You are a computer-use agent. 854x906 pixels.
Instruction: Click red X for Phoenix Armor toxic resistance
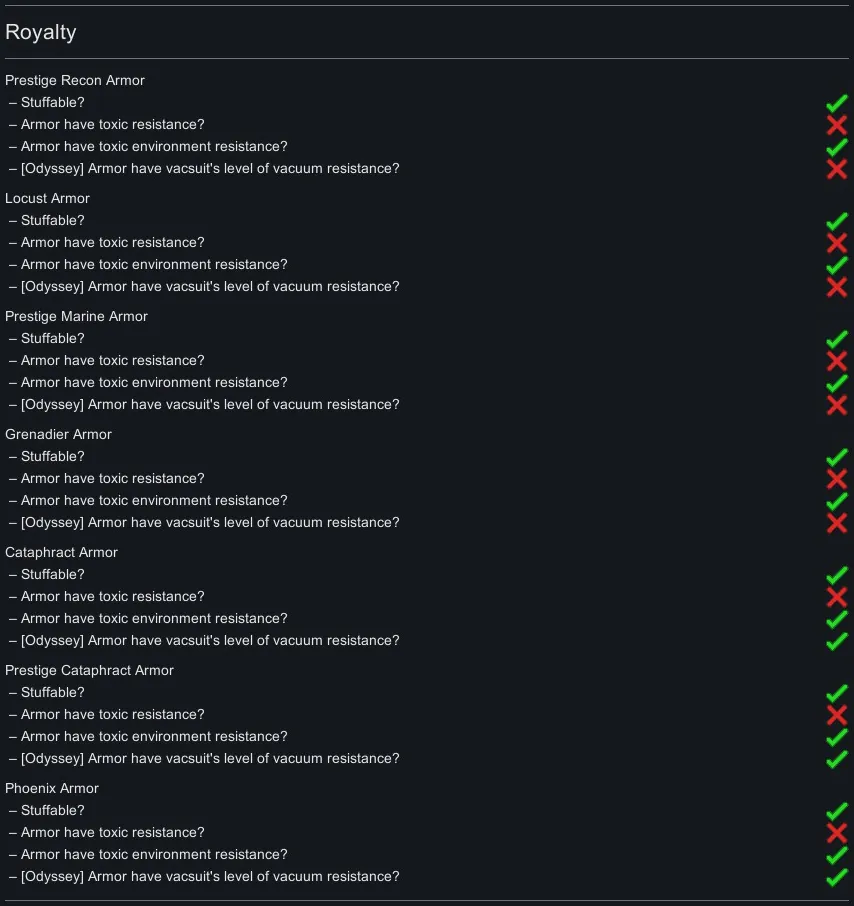tap(837, 833)
